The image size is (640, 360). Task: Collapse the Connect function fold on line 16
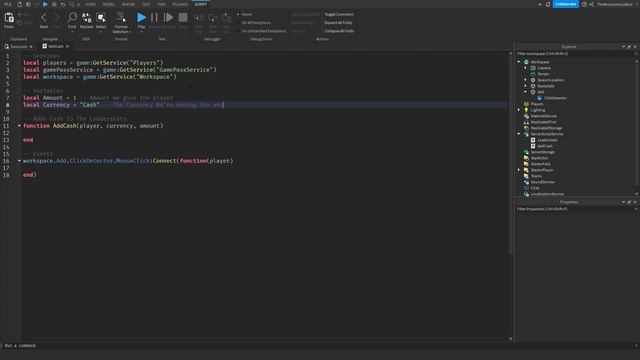click(19, 161)
